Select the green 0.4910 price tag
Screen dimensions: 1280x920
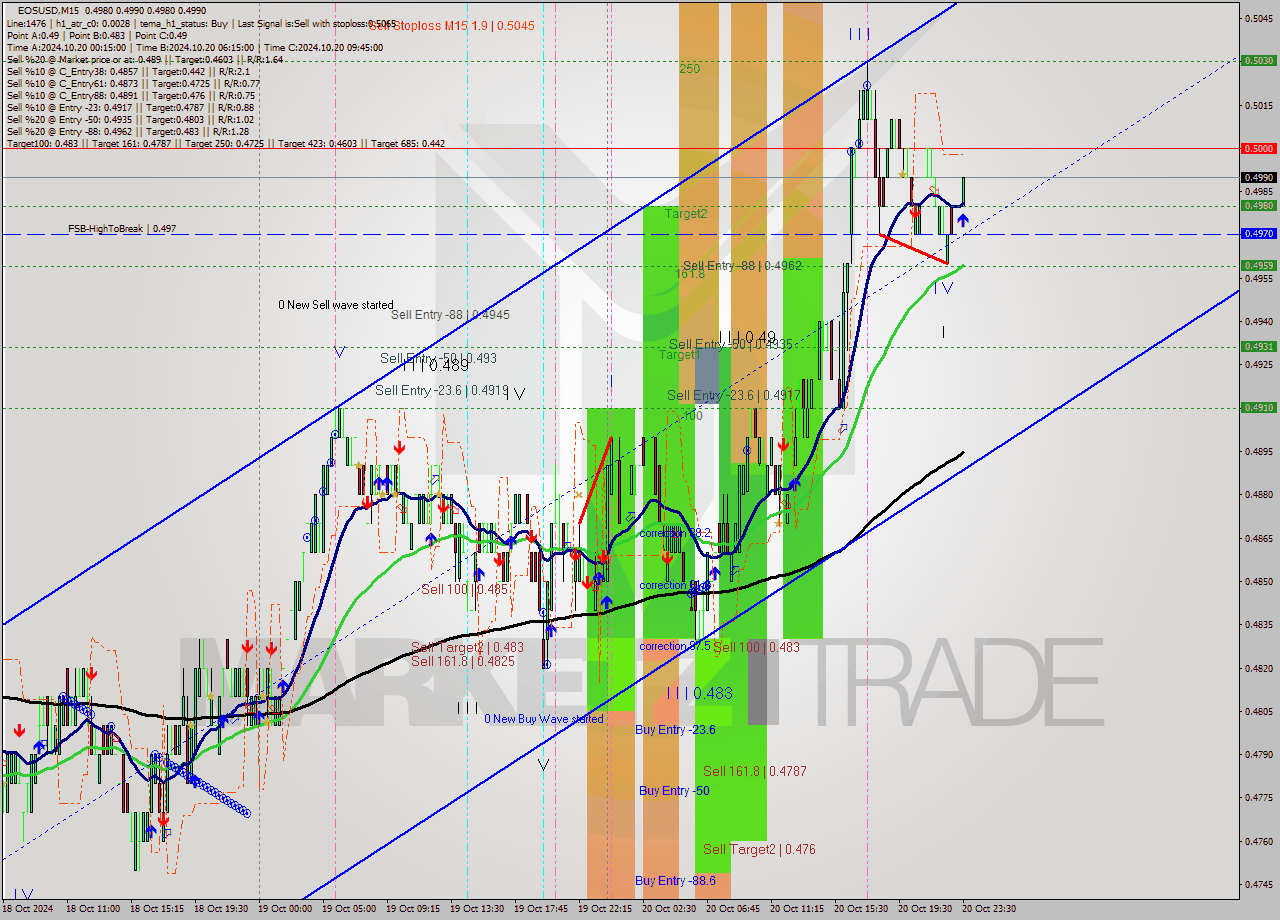point(1258,407)
